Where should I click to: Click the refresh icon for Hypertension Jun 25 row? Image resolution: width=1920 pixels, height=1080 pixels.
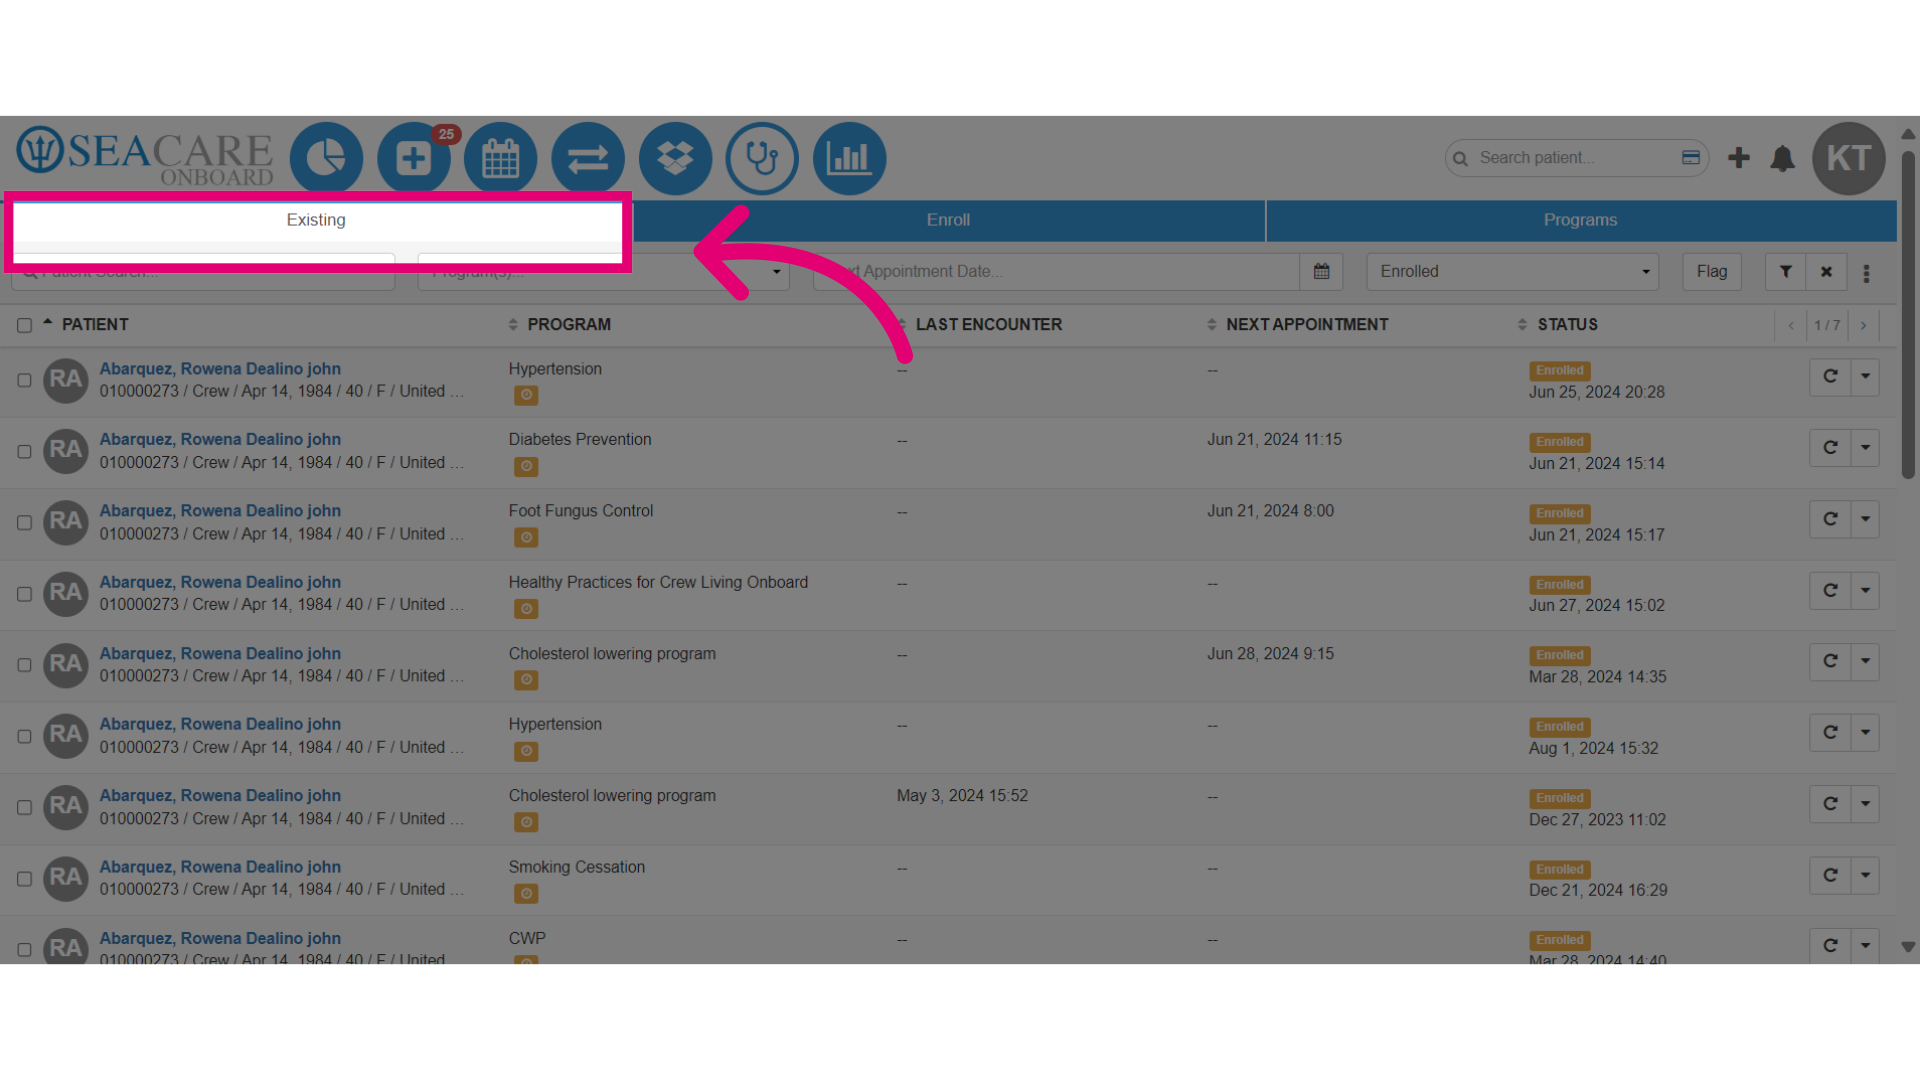[1830, 377]
